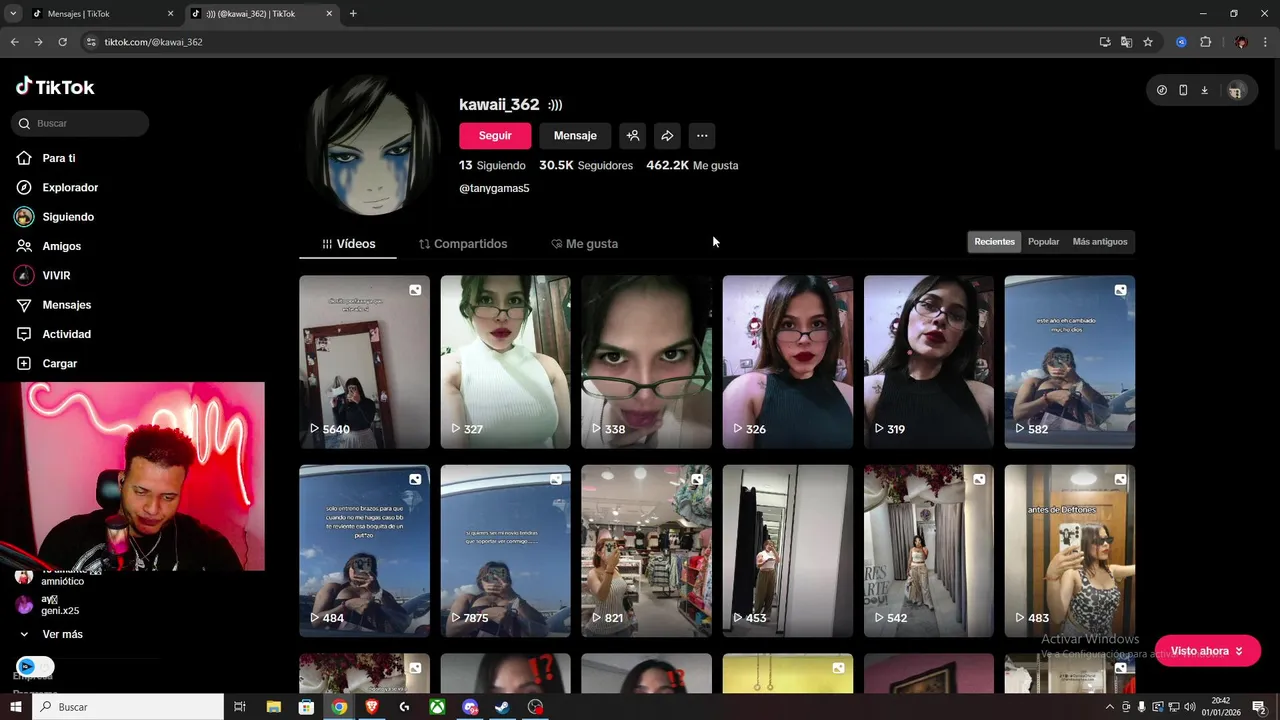Switch to the Compartidos tab
Viewport: 1280px width, 720px height.
pyautogui.click(x=463, y=244)
